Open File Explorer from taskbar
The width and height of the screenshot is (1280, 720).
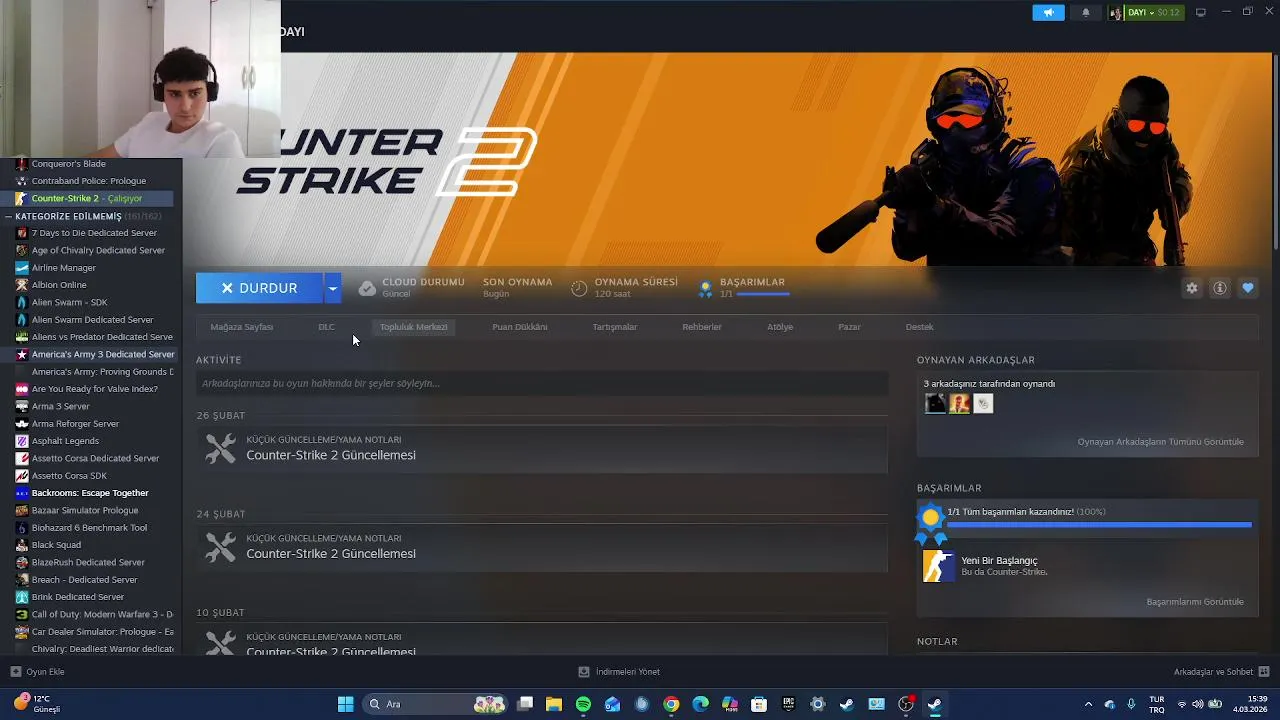coord(554,704)
